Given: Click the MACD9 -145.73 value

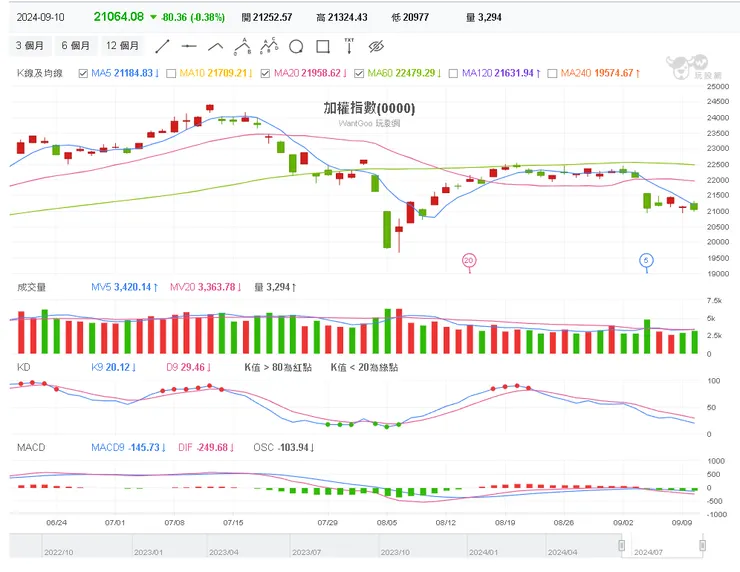Looking at the screenshot, I should point(128,447).
